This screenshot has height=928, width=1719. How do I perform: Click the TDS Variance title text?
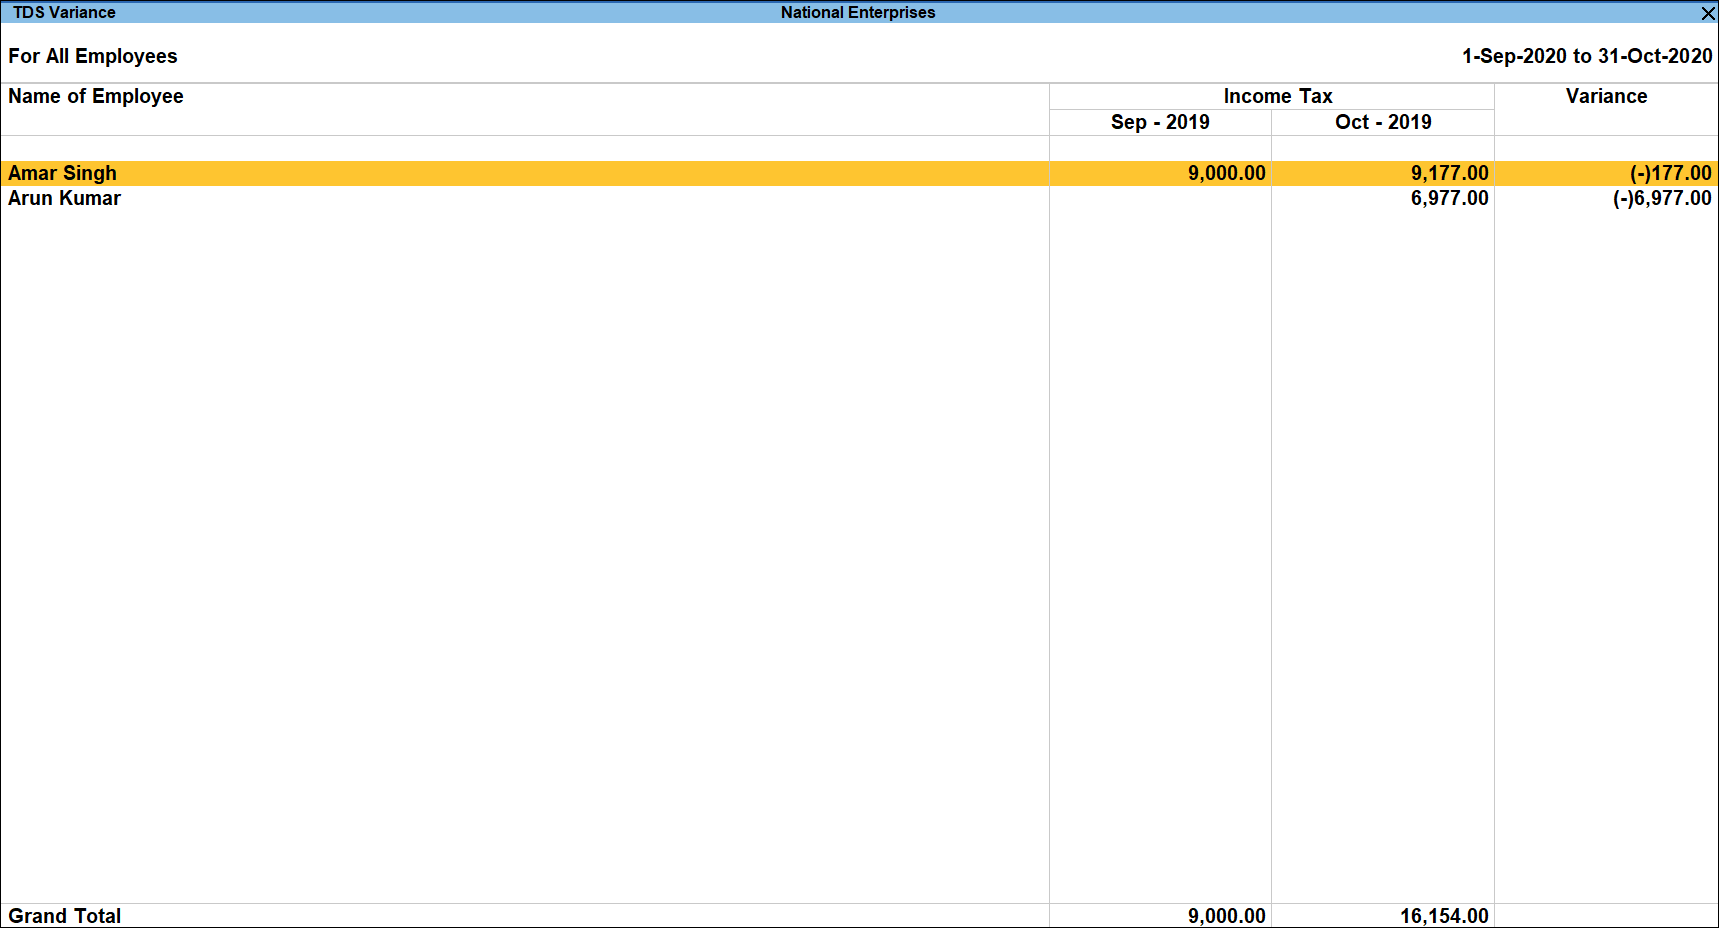[64, 13]
